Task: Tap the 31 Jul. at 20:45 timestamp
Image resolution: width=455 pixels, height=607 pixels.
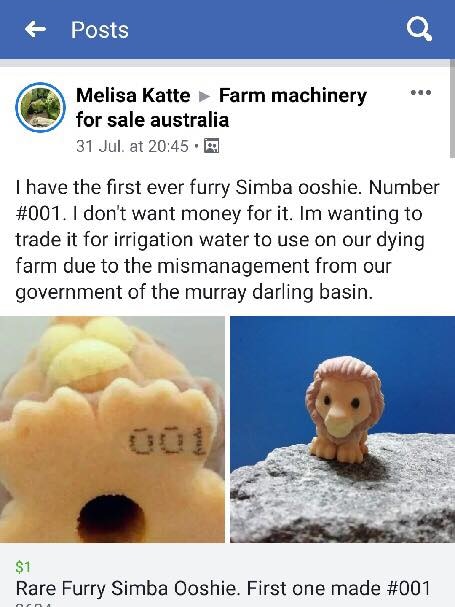Action: 132,146
